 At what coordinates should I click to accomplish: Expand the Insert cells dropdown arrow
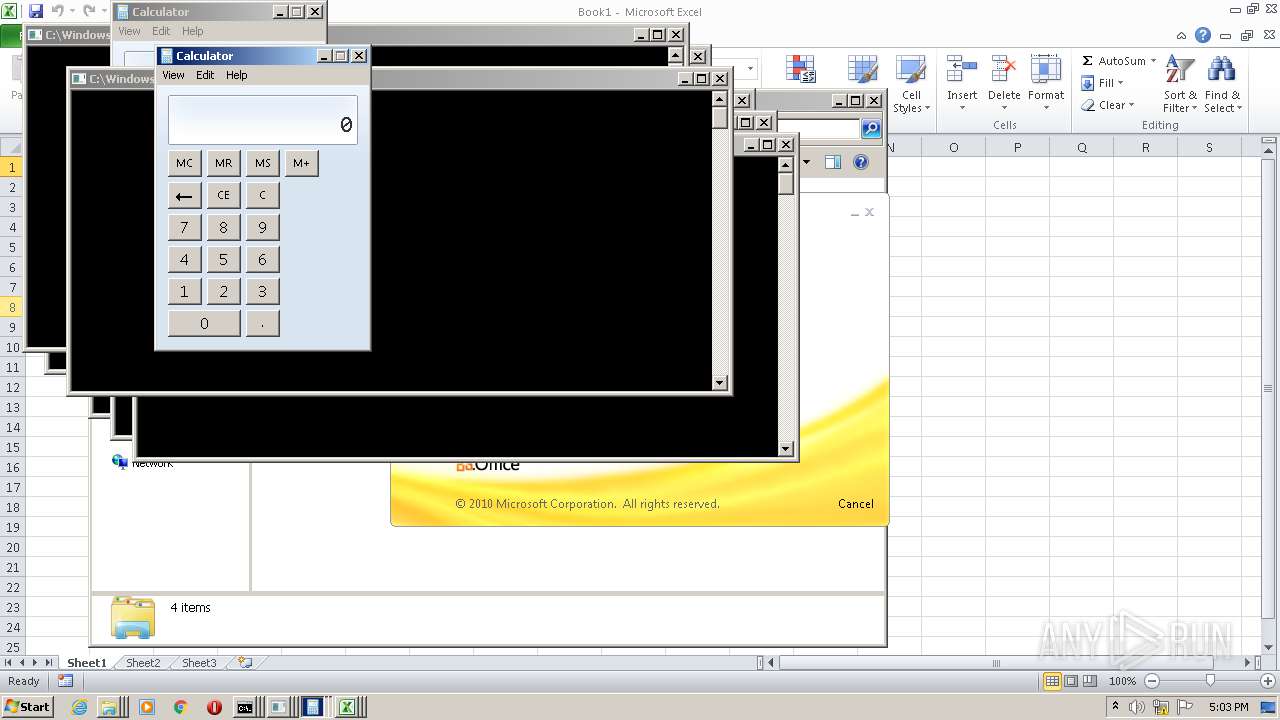pos(962,108)
